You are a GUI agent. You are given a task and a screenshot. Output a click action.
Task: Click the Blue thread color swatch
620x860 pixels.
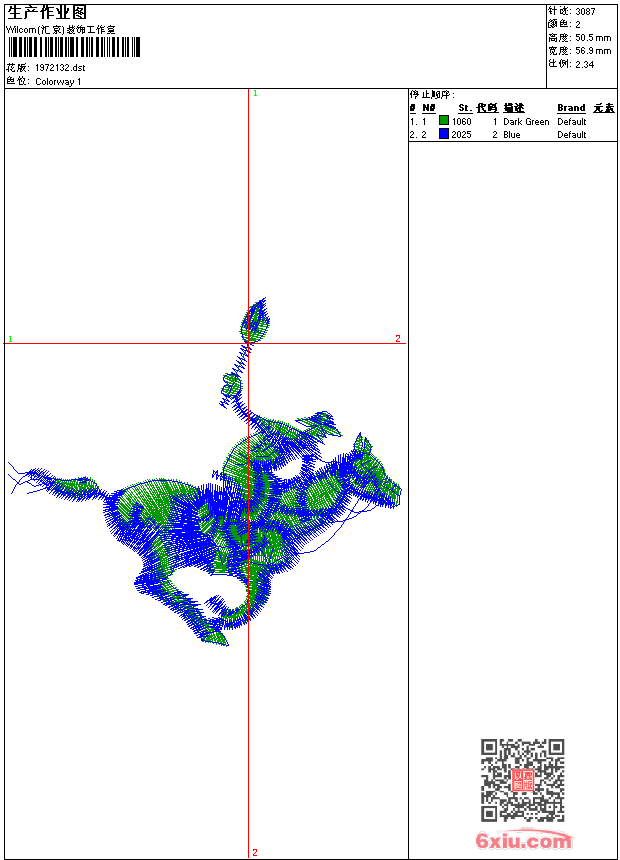444,134
